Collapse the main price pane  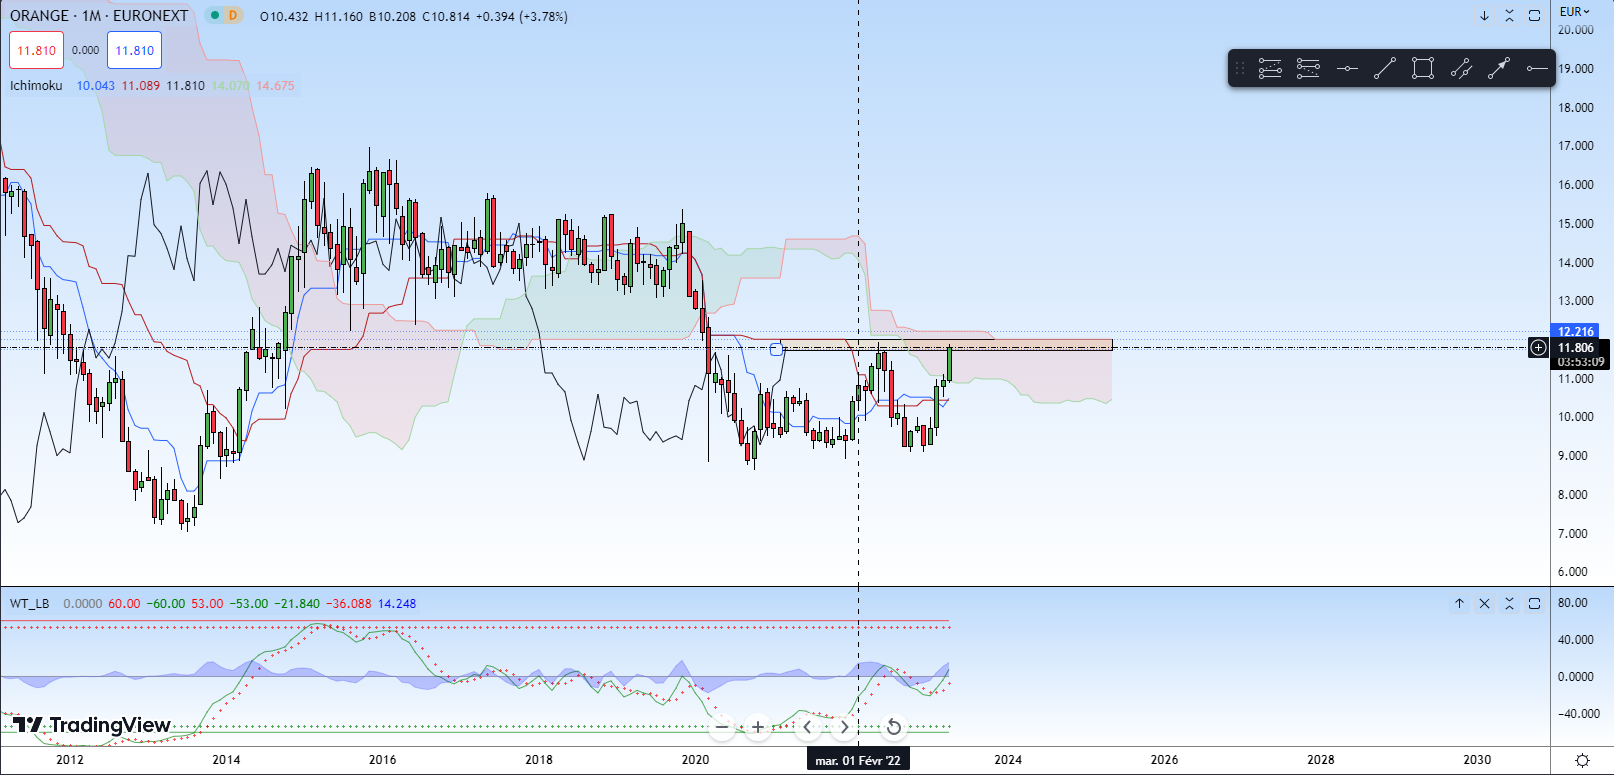pos(1509,16)
